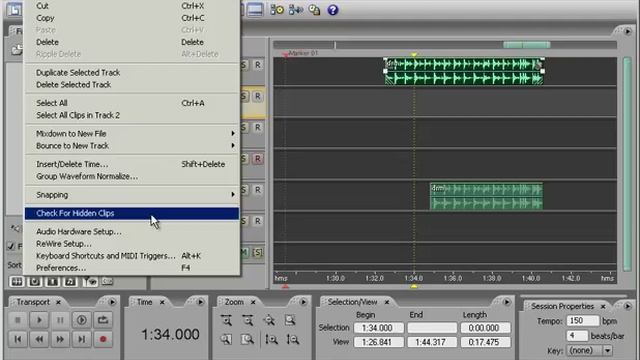Click the toolbar icon with arrows, second after view

[296, 10]
